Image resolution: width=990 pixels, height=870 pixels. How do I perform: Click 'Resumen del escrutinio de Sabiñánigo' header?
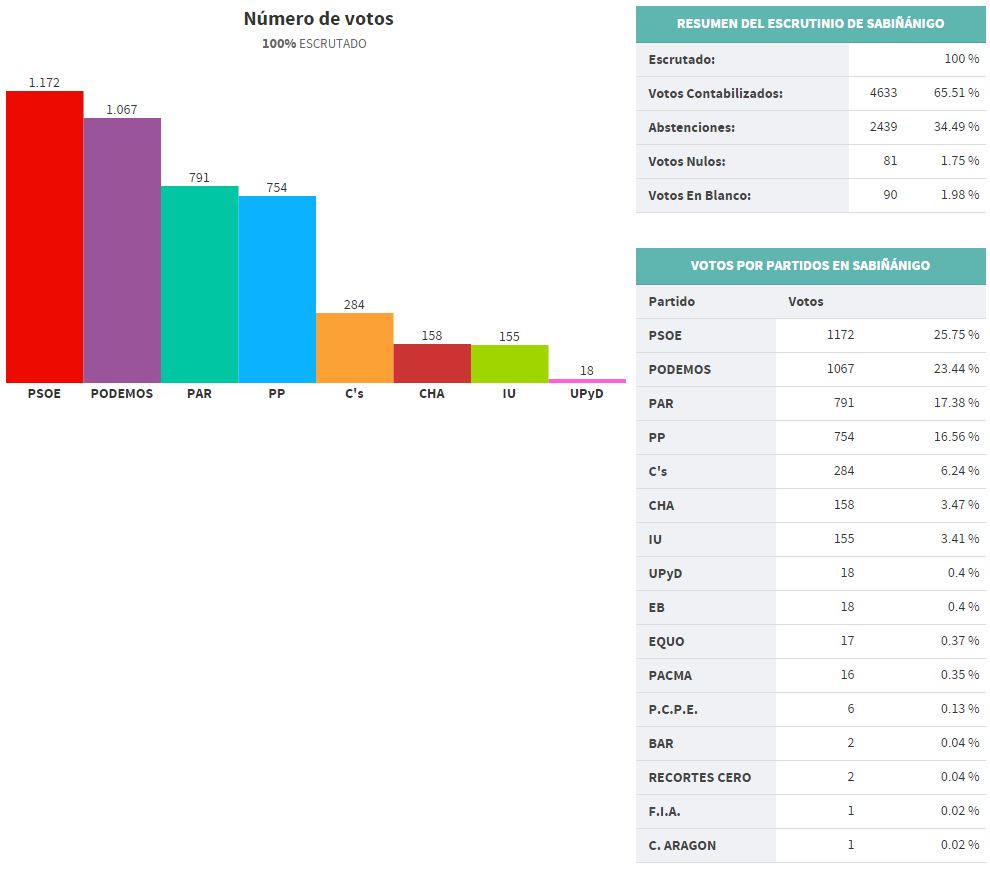810,24
